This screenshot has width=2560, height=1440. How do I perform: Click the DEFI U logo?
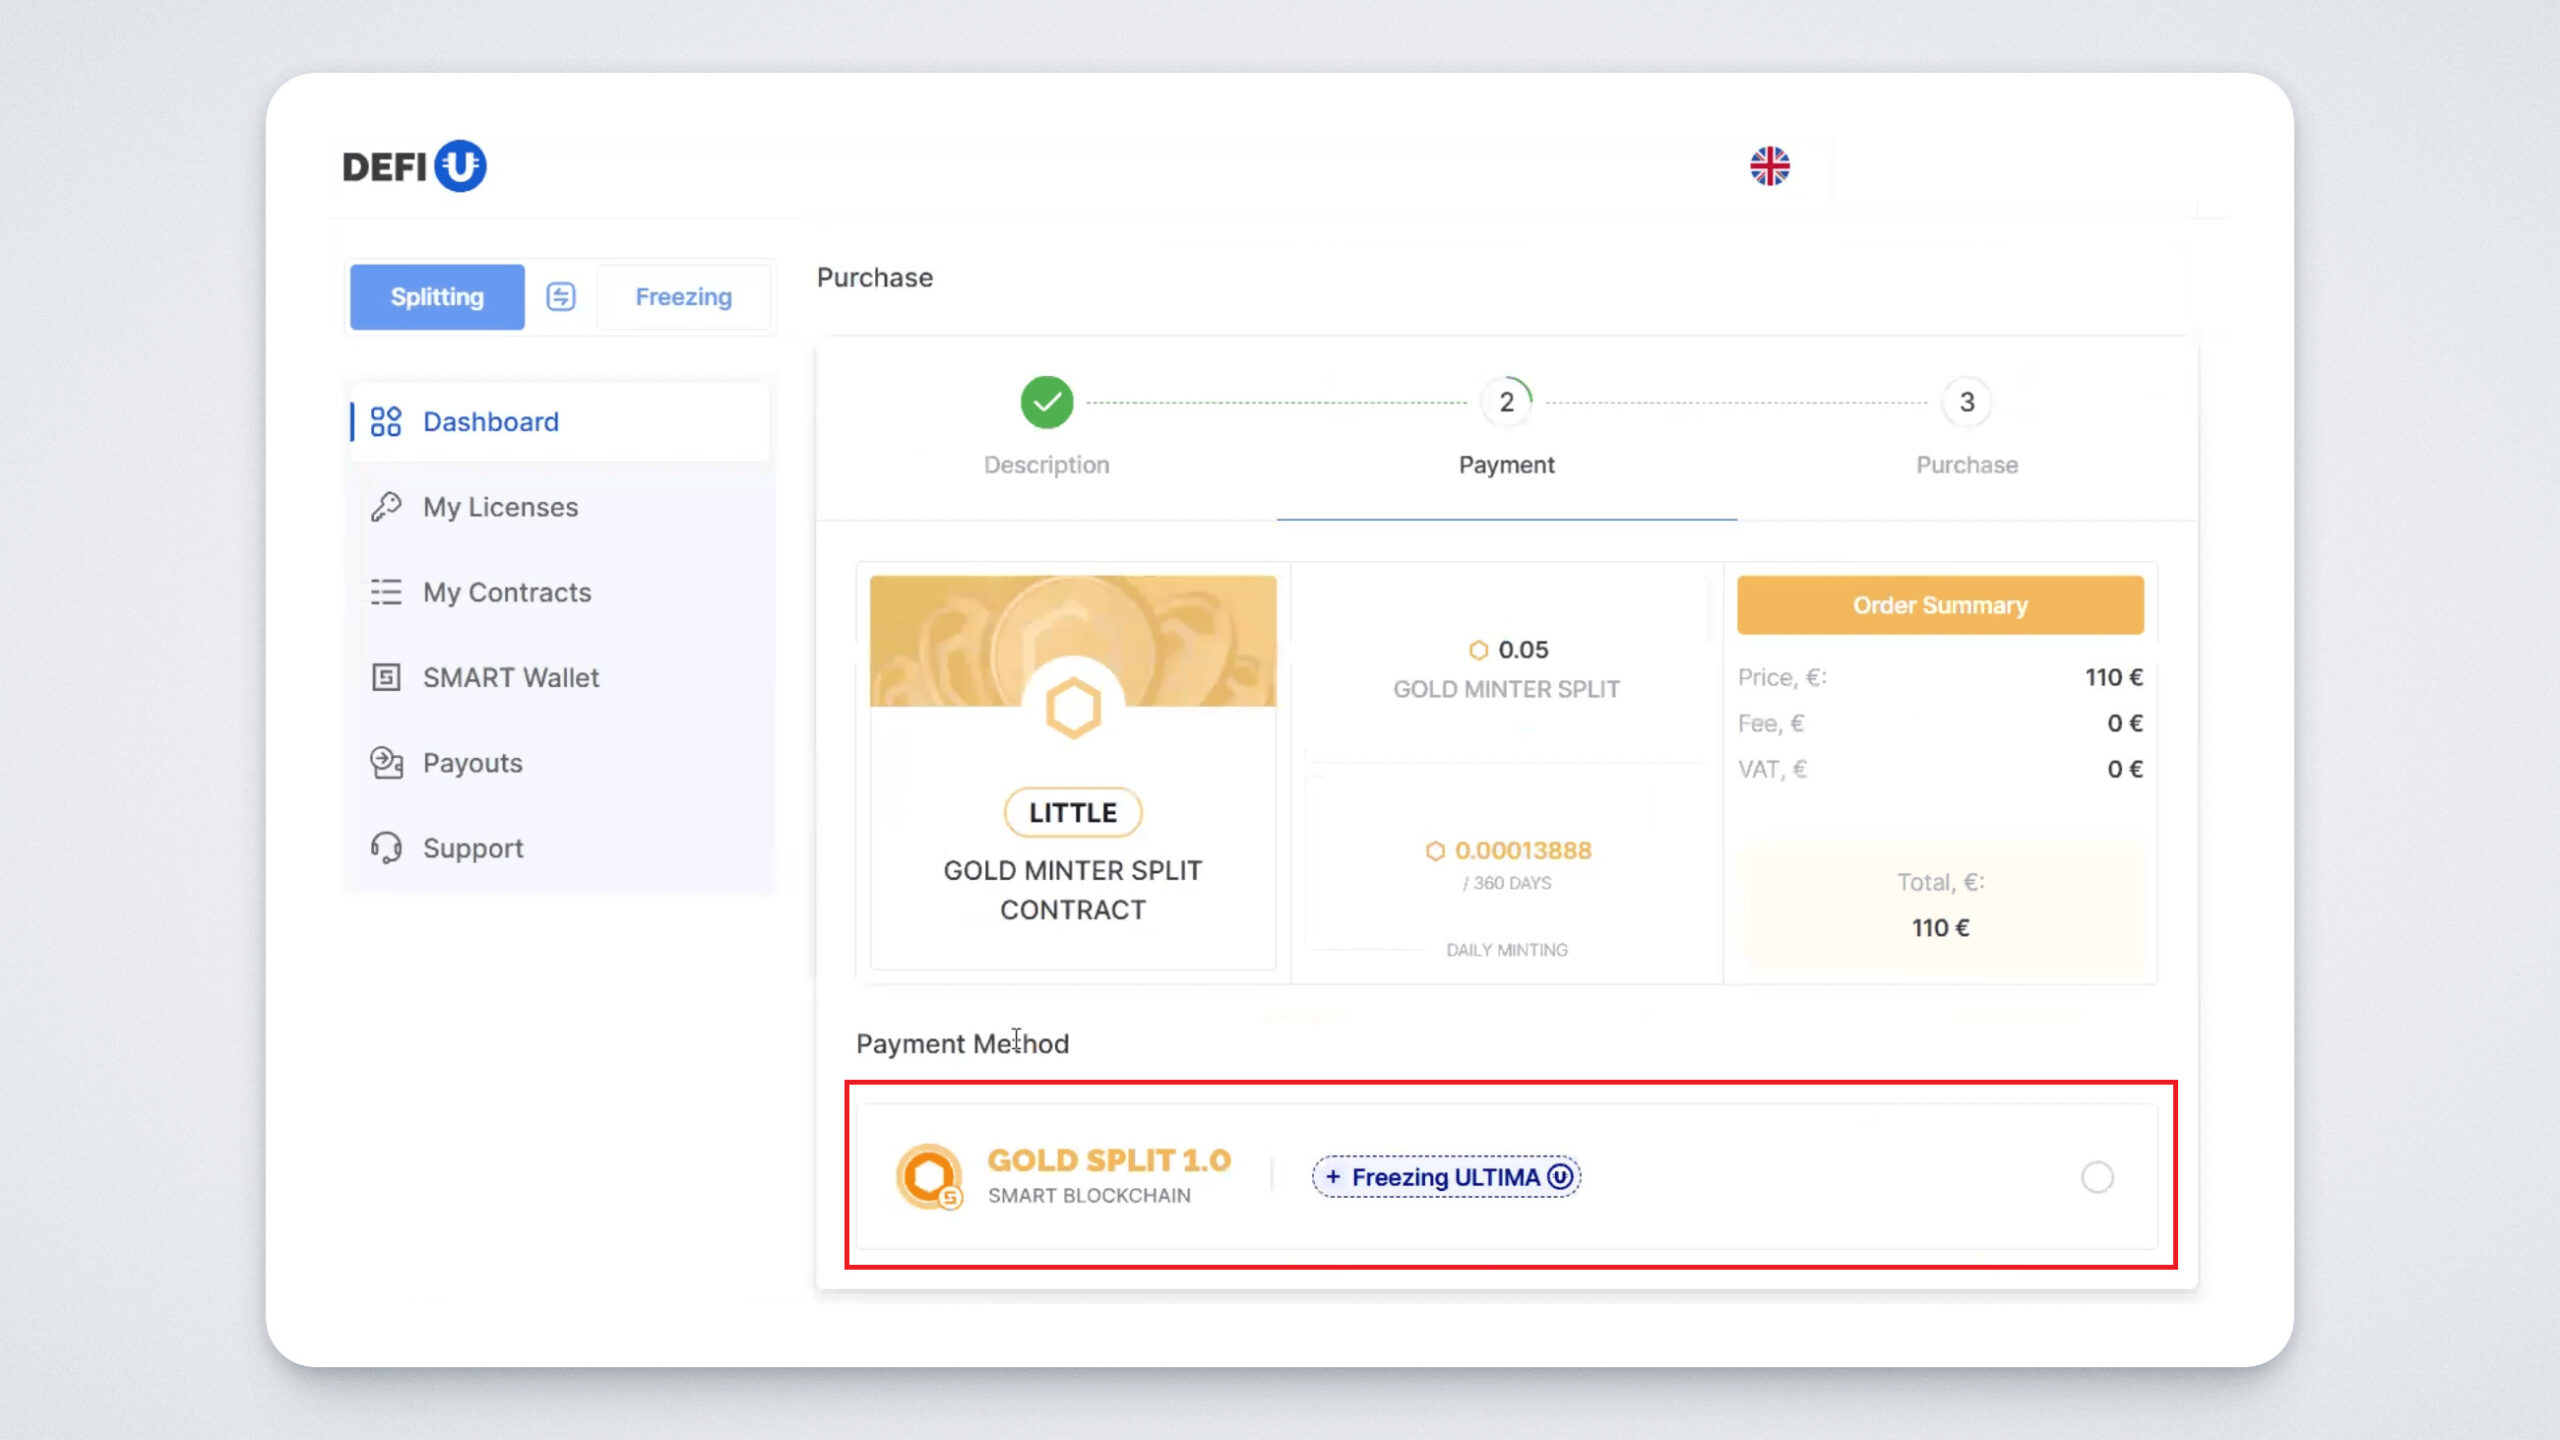point(414,166)
